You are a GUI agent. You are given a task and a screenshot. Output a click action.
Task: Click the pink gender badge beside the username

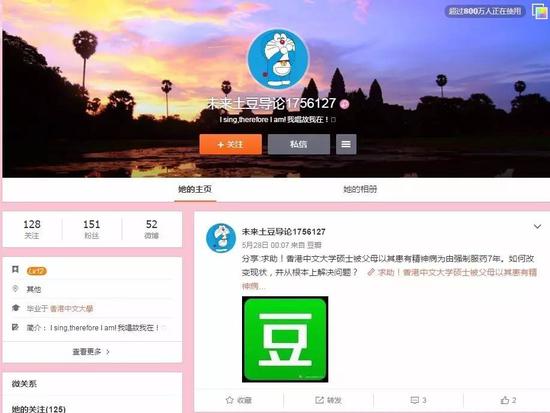pyautogui.click(x=345, y=104)
